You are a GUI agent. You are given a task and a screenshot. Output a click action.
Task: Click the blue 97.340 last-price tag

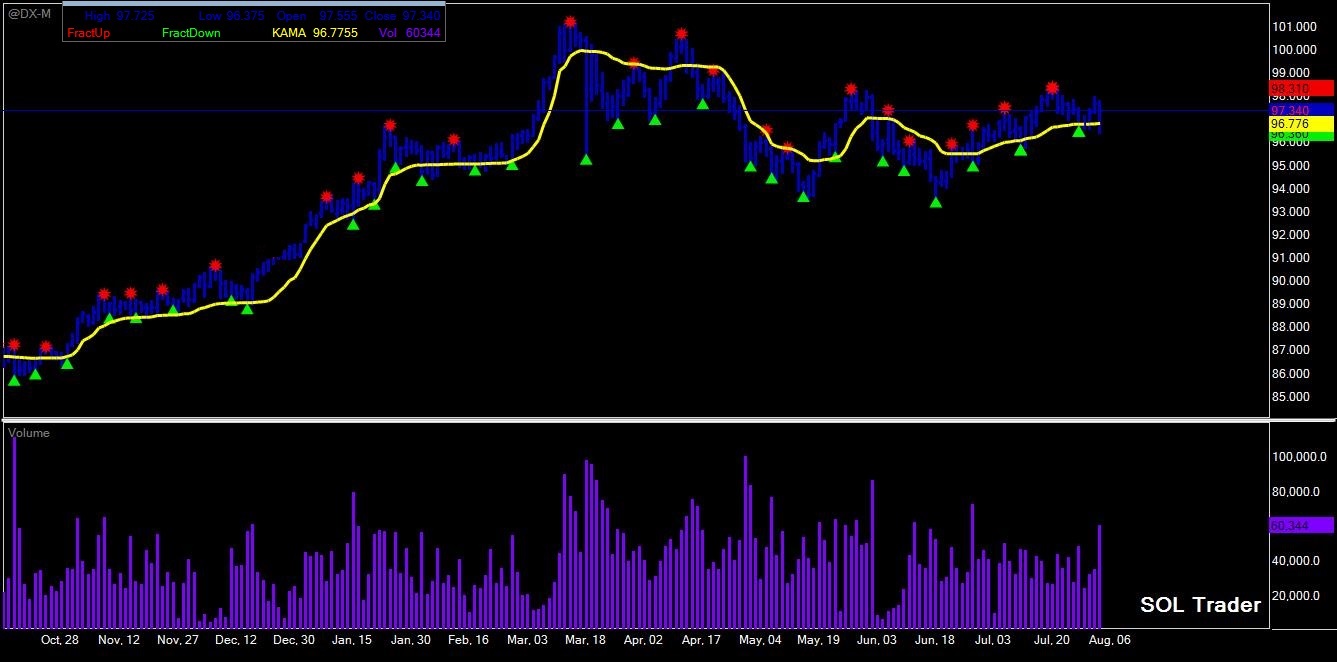1301,109
